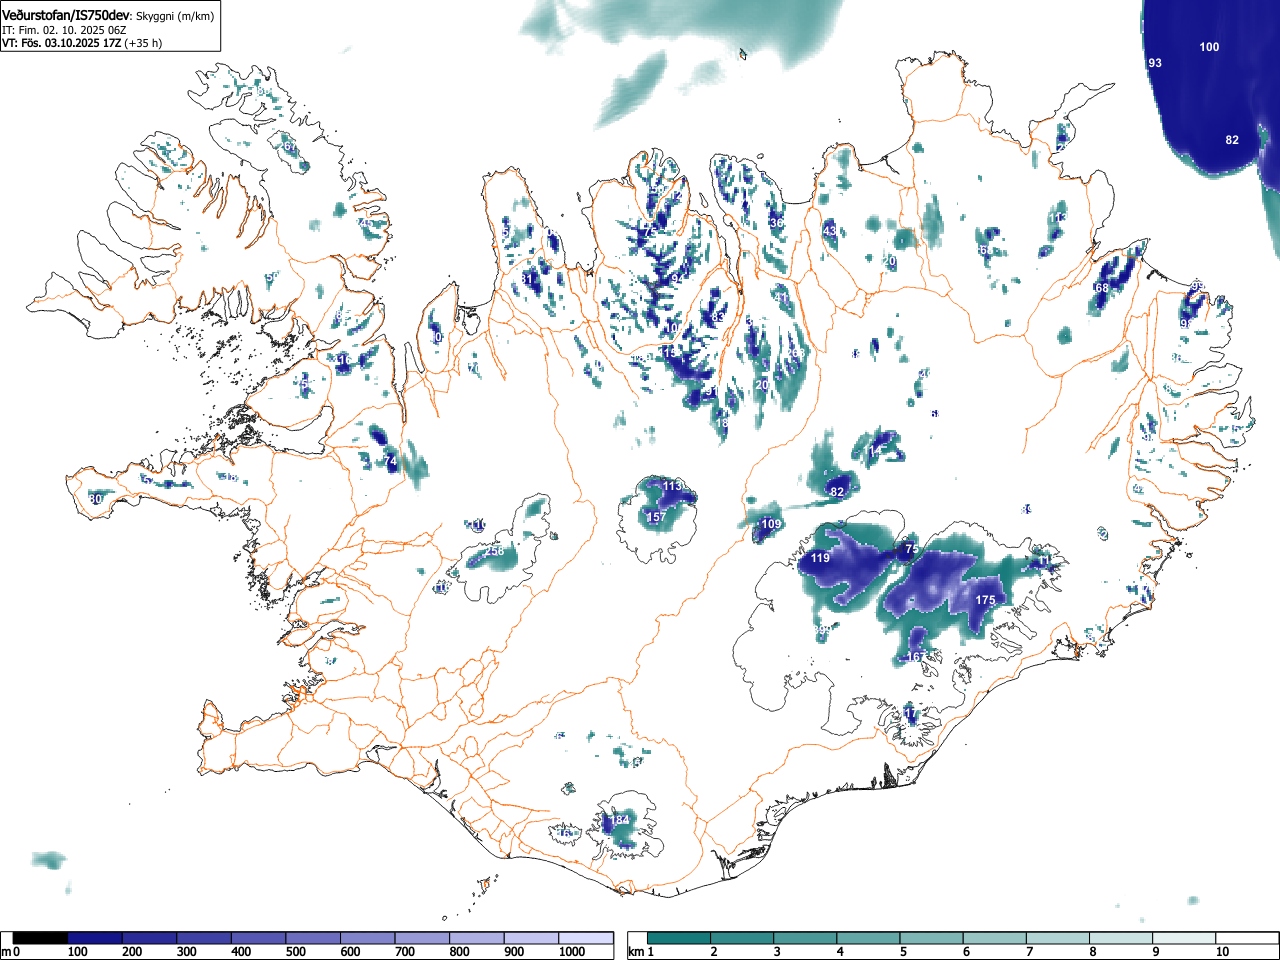Click the 100 value in offshore dark-blue area

click(x=1209, y=47)
